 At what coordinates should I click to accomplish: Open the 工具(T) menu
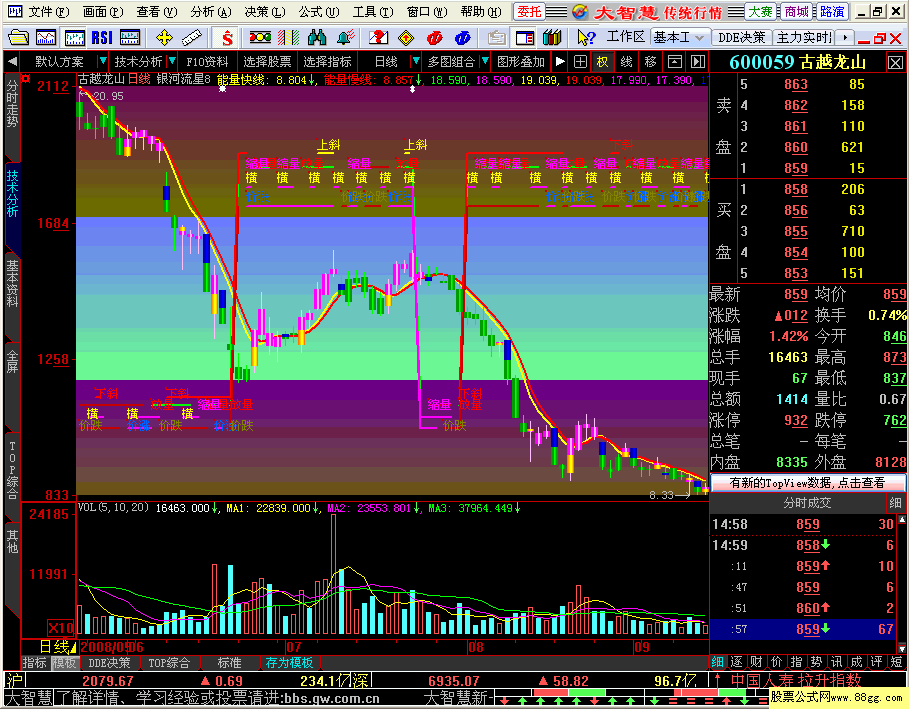373,12
